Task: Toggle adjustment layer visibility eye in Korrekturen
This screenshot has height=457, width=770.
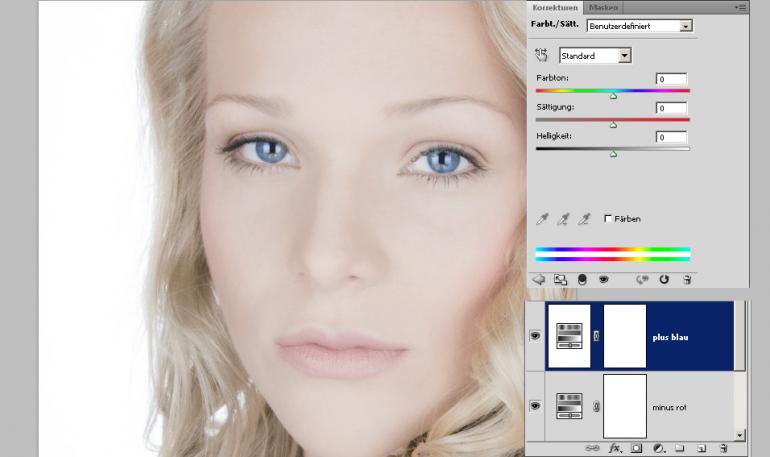Action: click(x=604, y=279)
